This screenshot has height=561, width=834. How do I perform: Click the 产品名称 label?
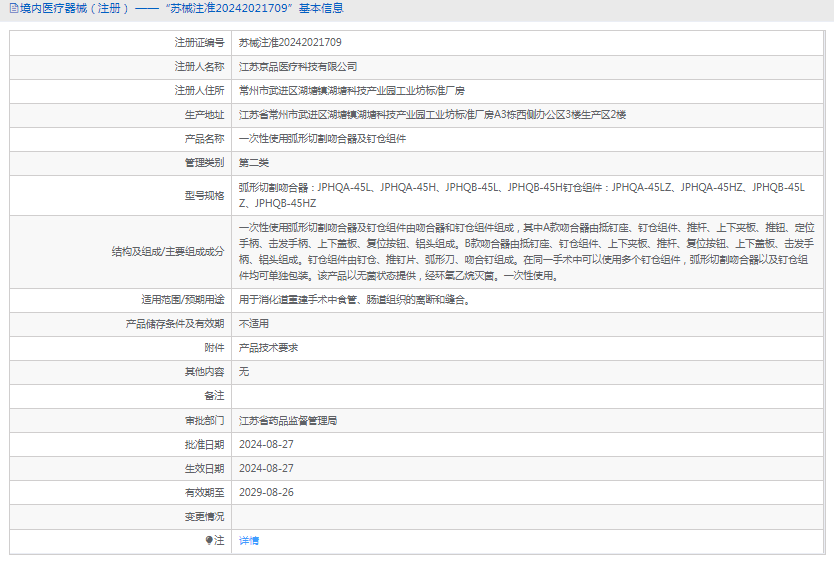coord(205,139)
